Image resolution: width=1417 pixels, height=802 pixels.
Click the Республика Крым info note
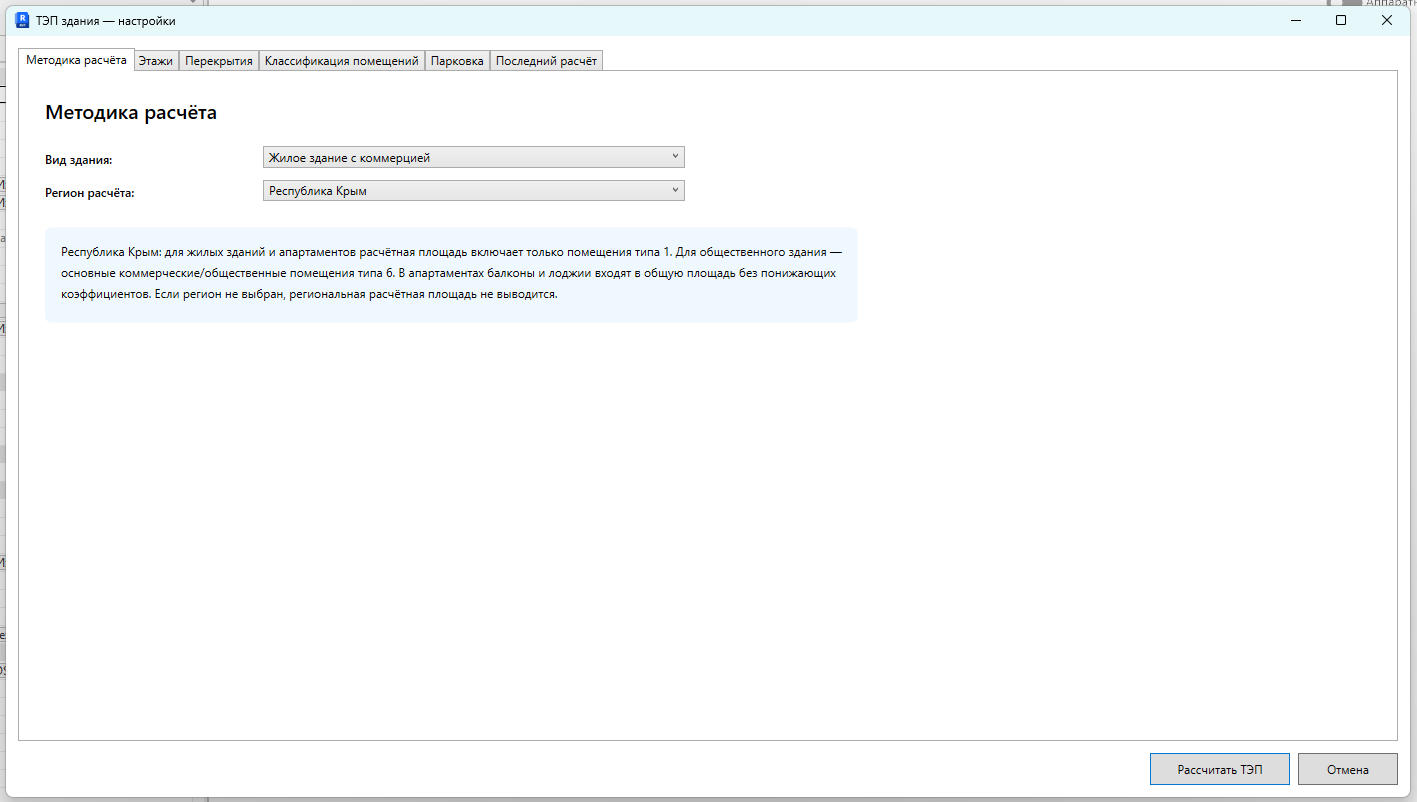[x=451, y=275]
